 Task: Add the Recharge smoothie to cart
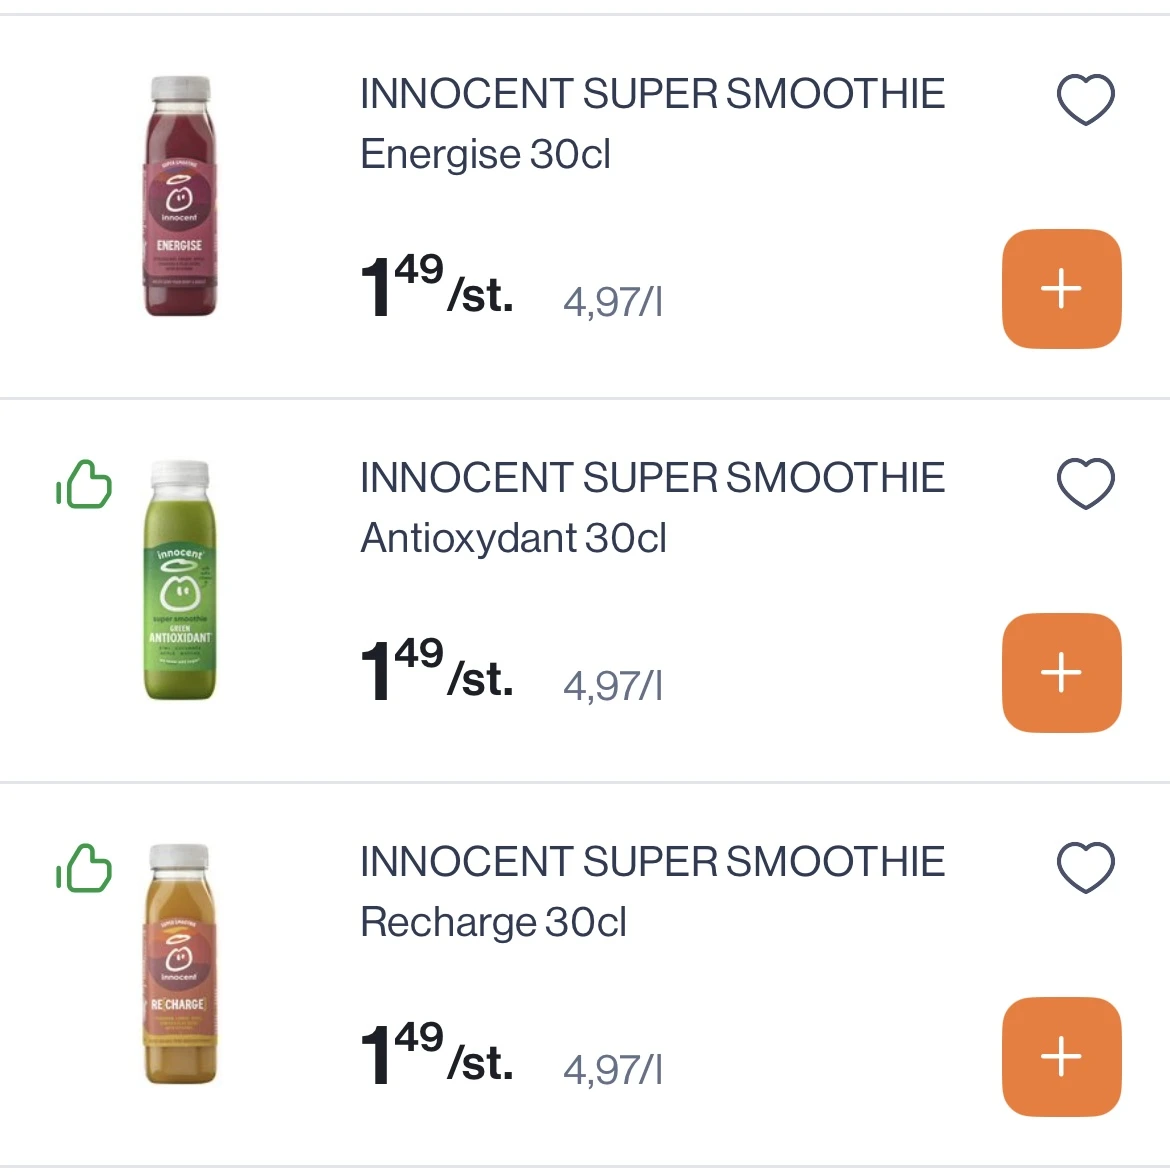click(x=1061, y=1056)
